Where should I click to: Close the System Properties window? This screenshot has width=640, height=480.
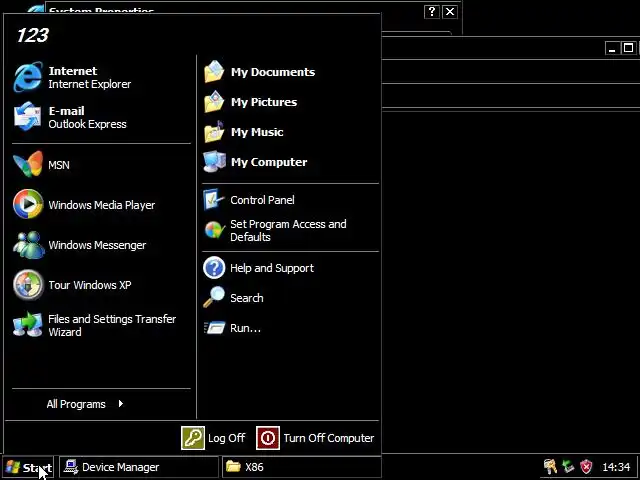pos(450,11)
